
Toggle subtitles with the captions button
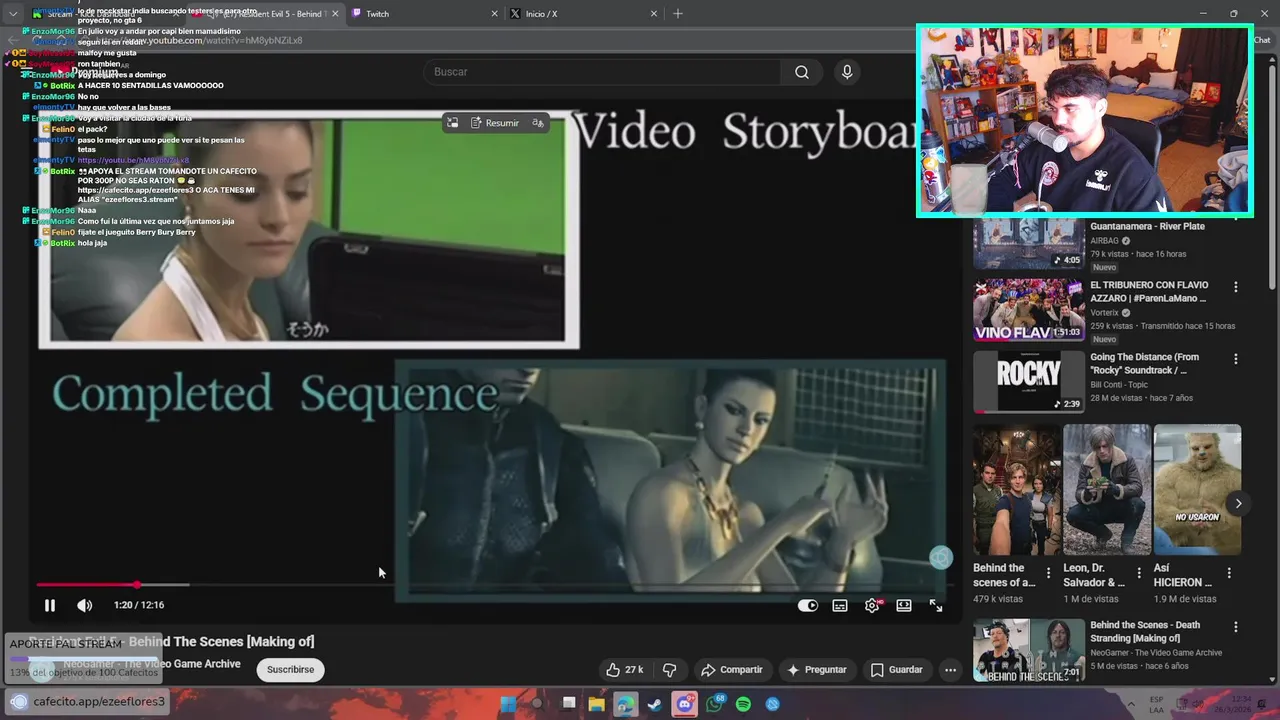click(x=840, y=605)
